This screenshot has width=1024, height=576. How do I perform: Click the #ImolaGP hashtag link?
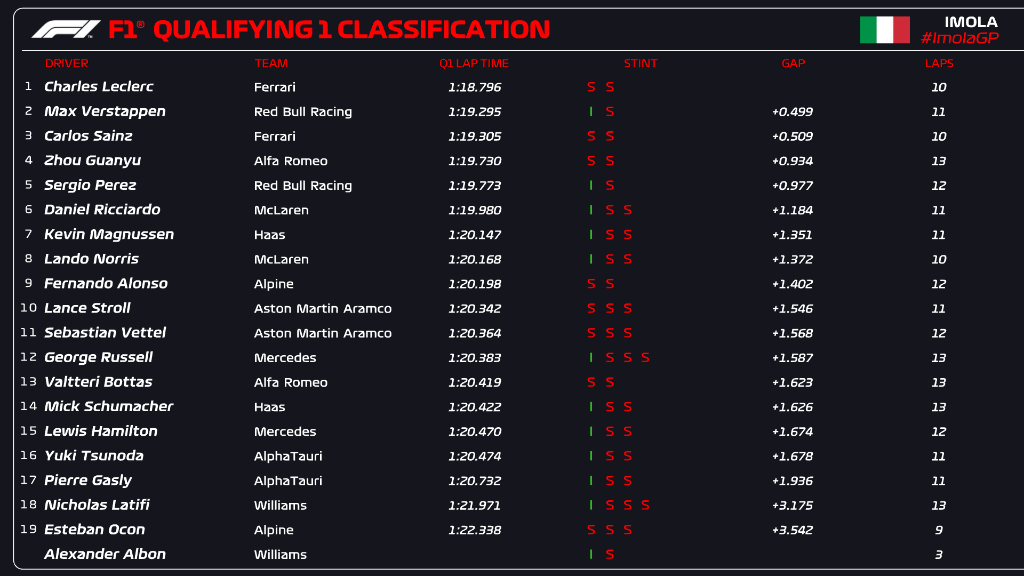coord(958,38)
